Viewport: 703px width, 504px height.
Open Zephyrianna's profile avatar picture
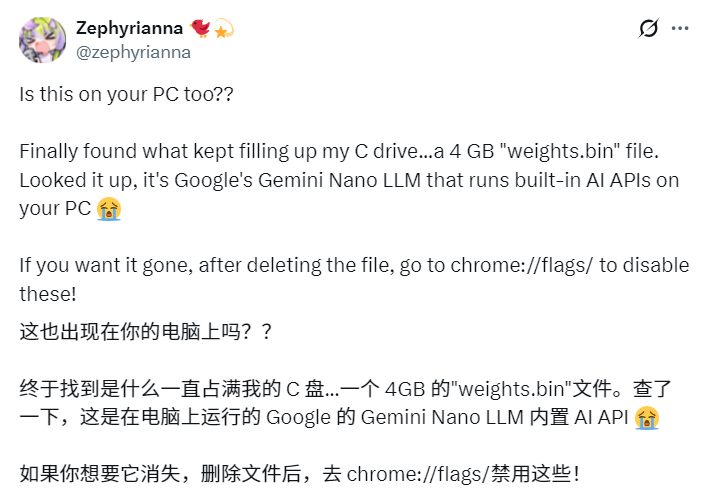[42, 38]
